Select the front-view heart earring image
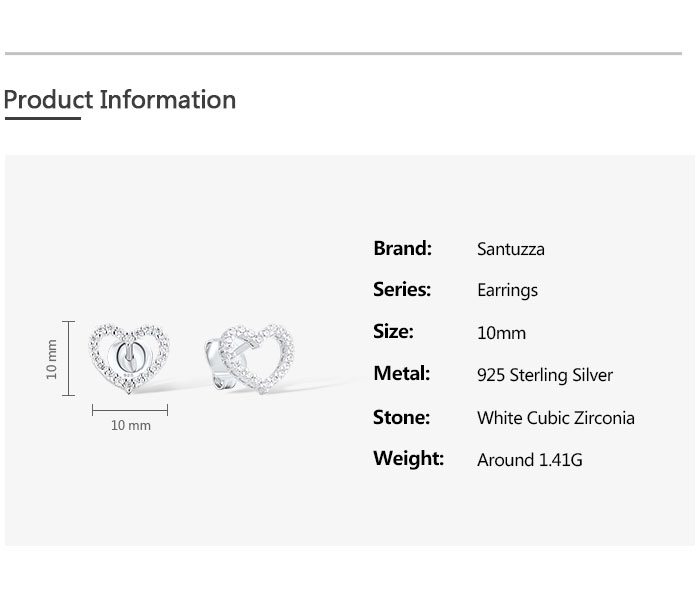700x596 pixels. (130, 357)
